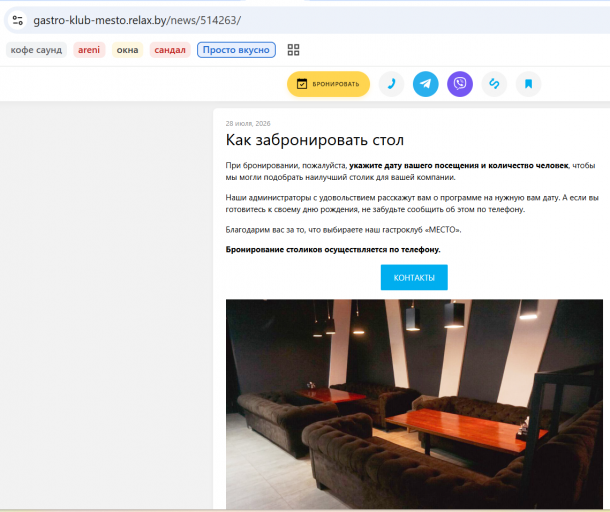Image resolution: width=610 pixels, height=512 pixels.
Task: Click the date 28 июля, 2026
Action: point(248,123)
